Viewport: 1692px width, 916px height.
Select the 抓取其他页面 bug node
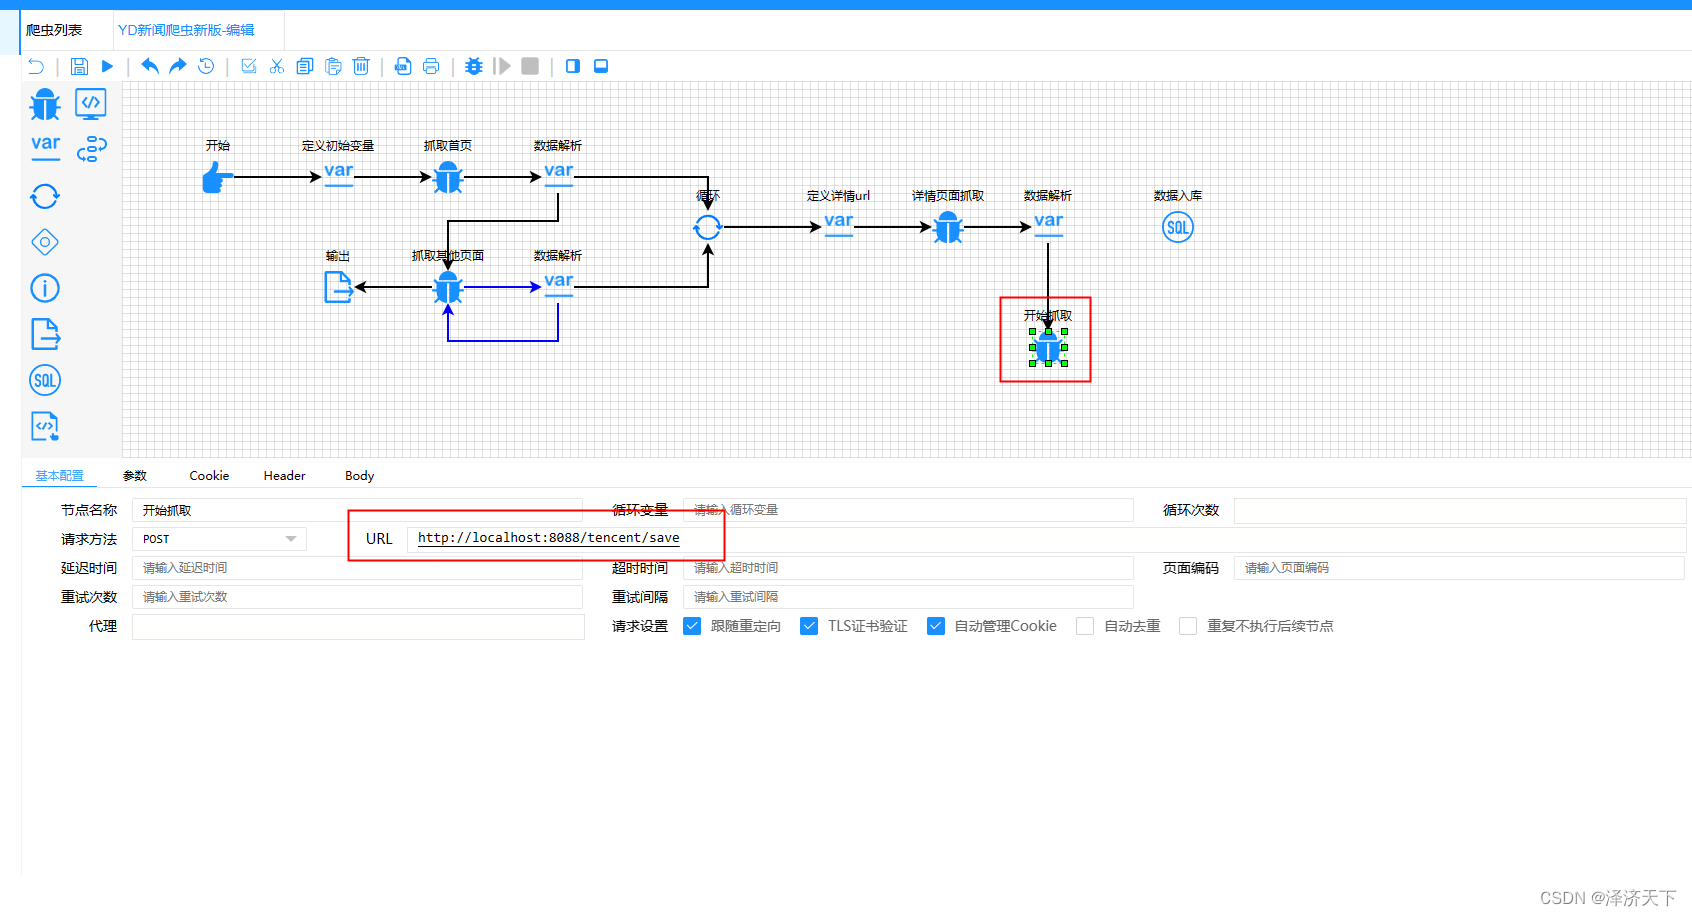click(448, 287)
